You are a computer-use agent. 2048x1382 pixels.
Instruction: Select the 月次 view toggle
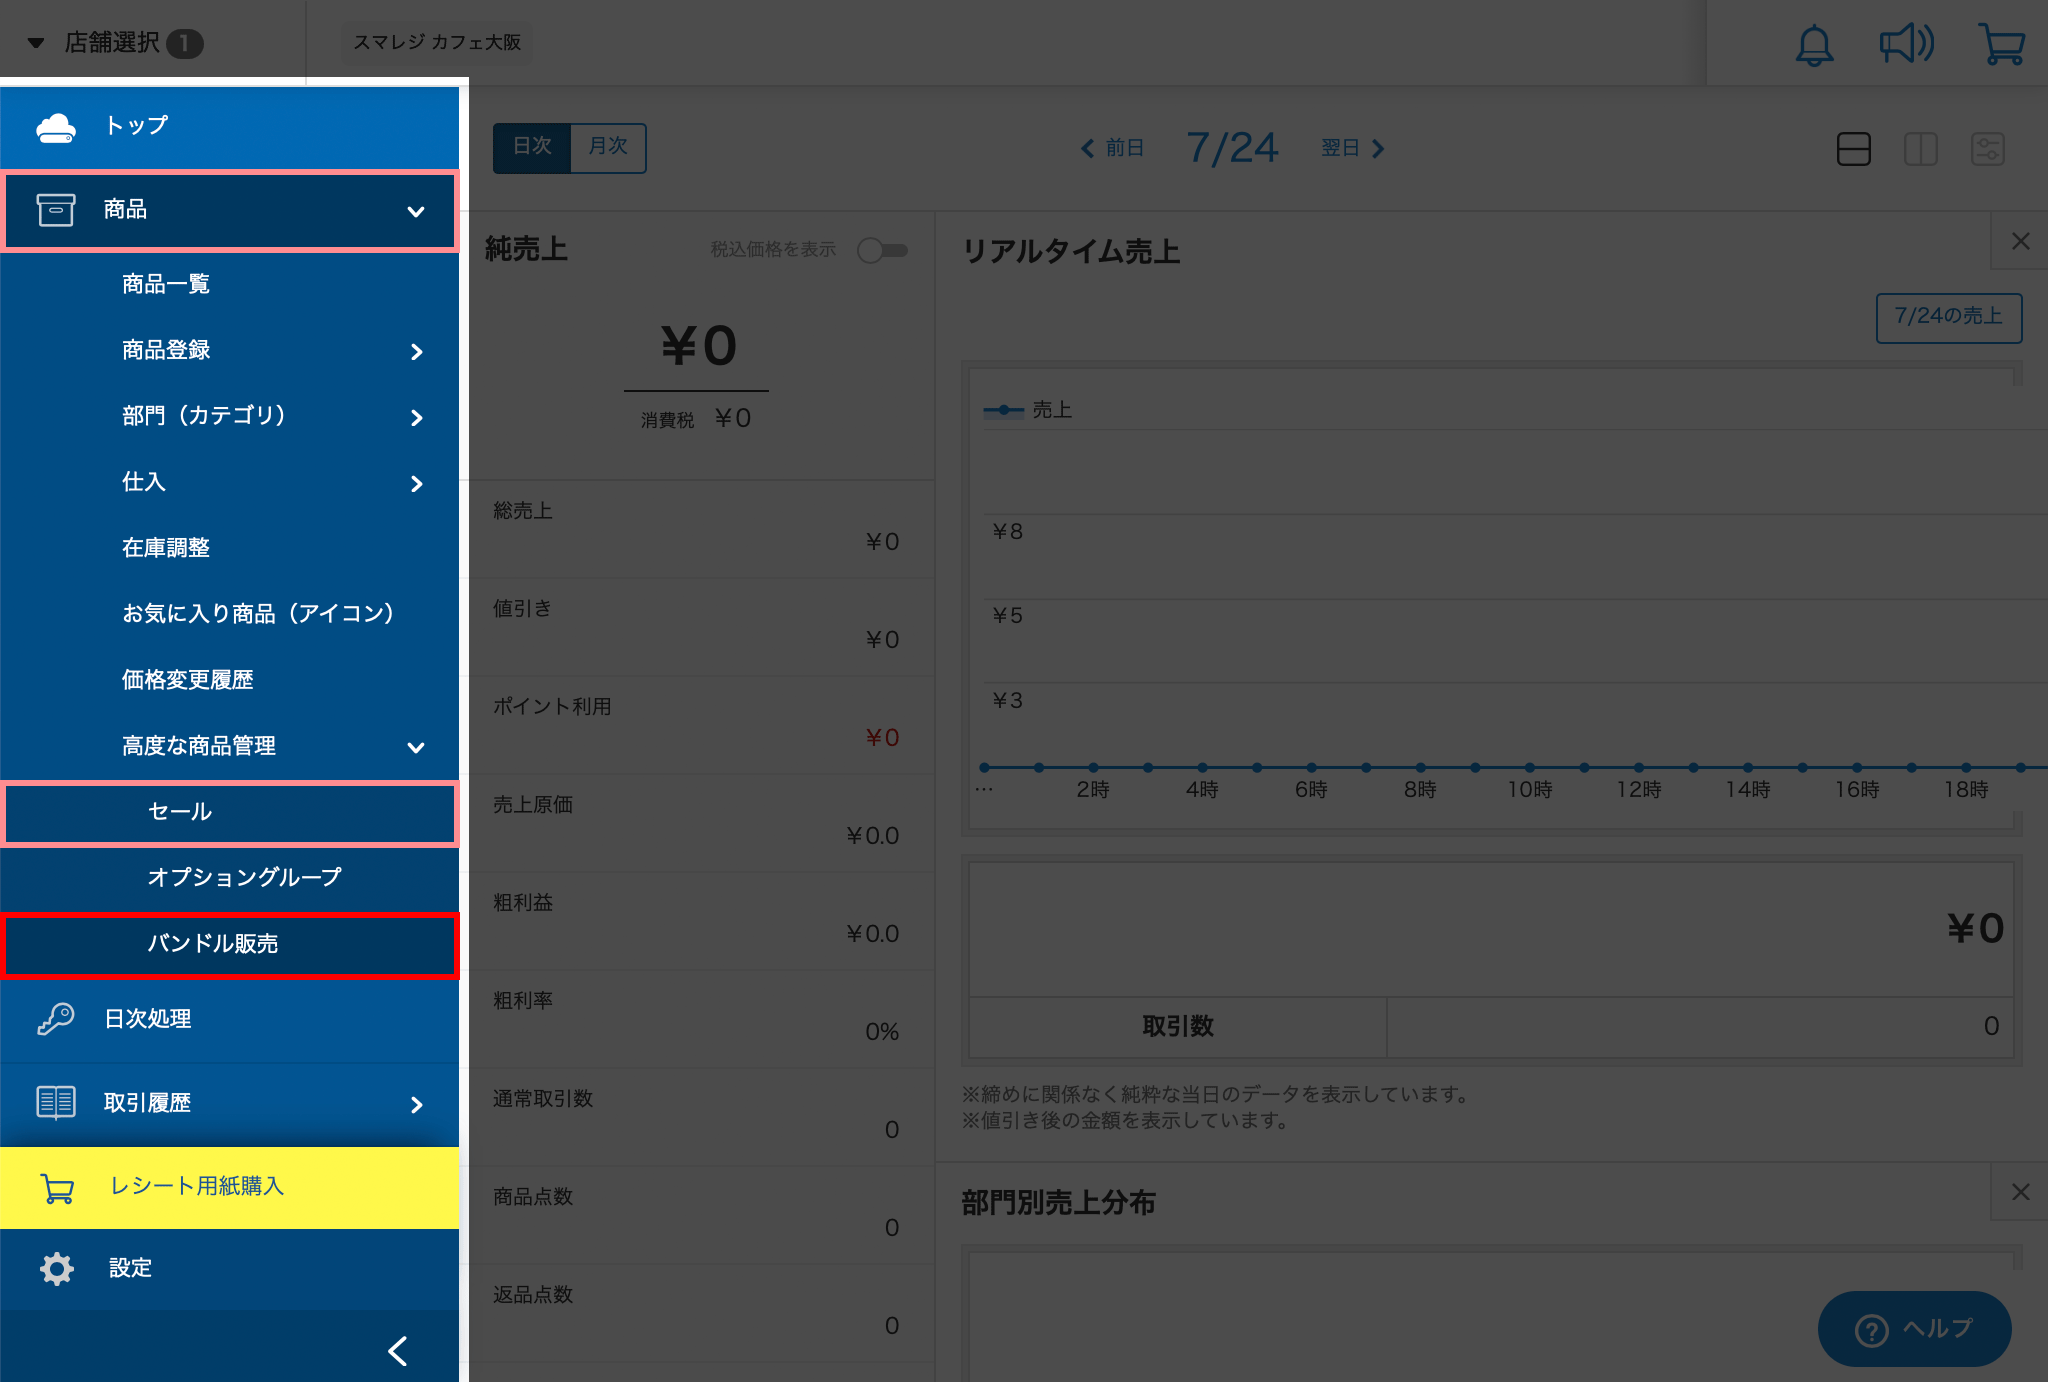pos(608,147)
